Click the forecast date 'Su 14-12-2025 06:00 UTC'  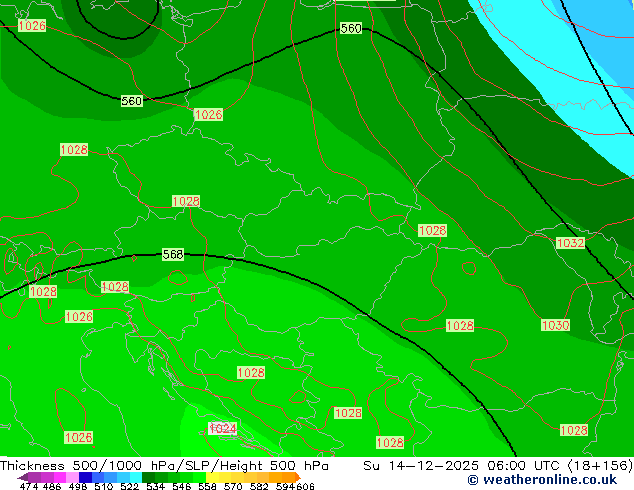point(461,466)
